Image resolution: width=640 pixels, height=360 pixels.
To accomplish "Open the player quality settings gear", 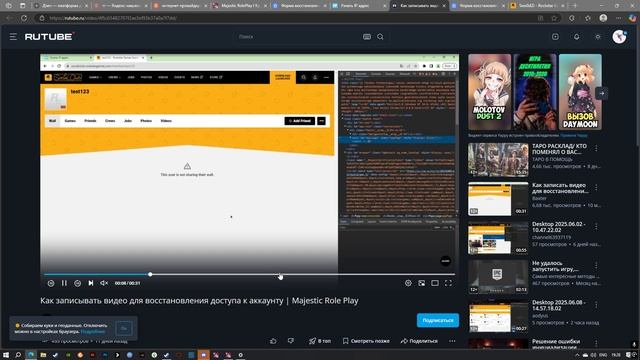I will (x=408, y=283).
